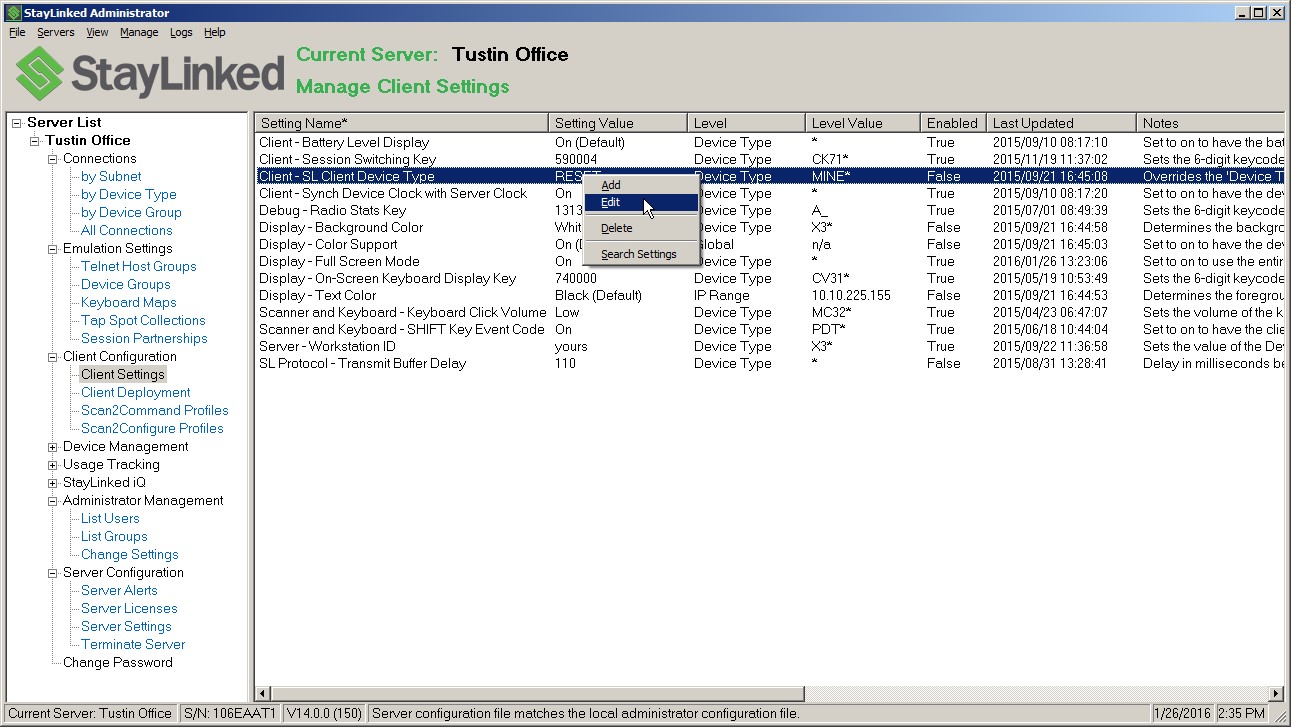This screenshot has height=727, width=1291.
Task: Choose Add from the context menu
Action: (640, 185)
